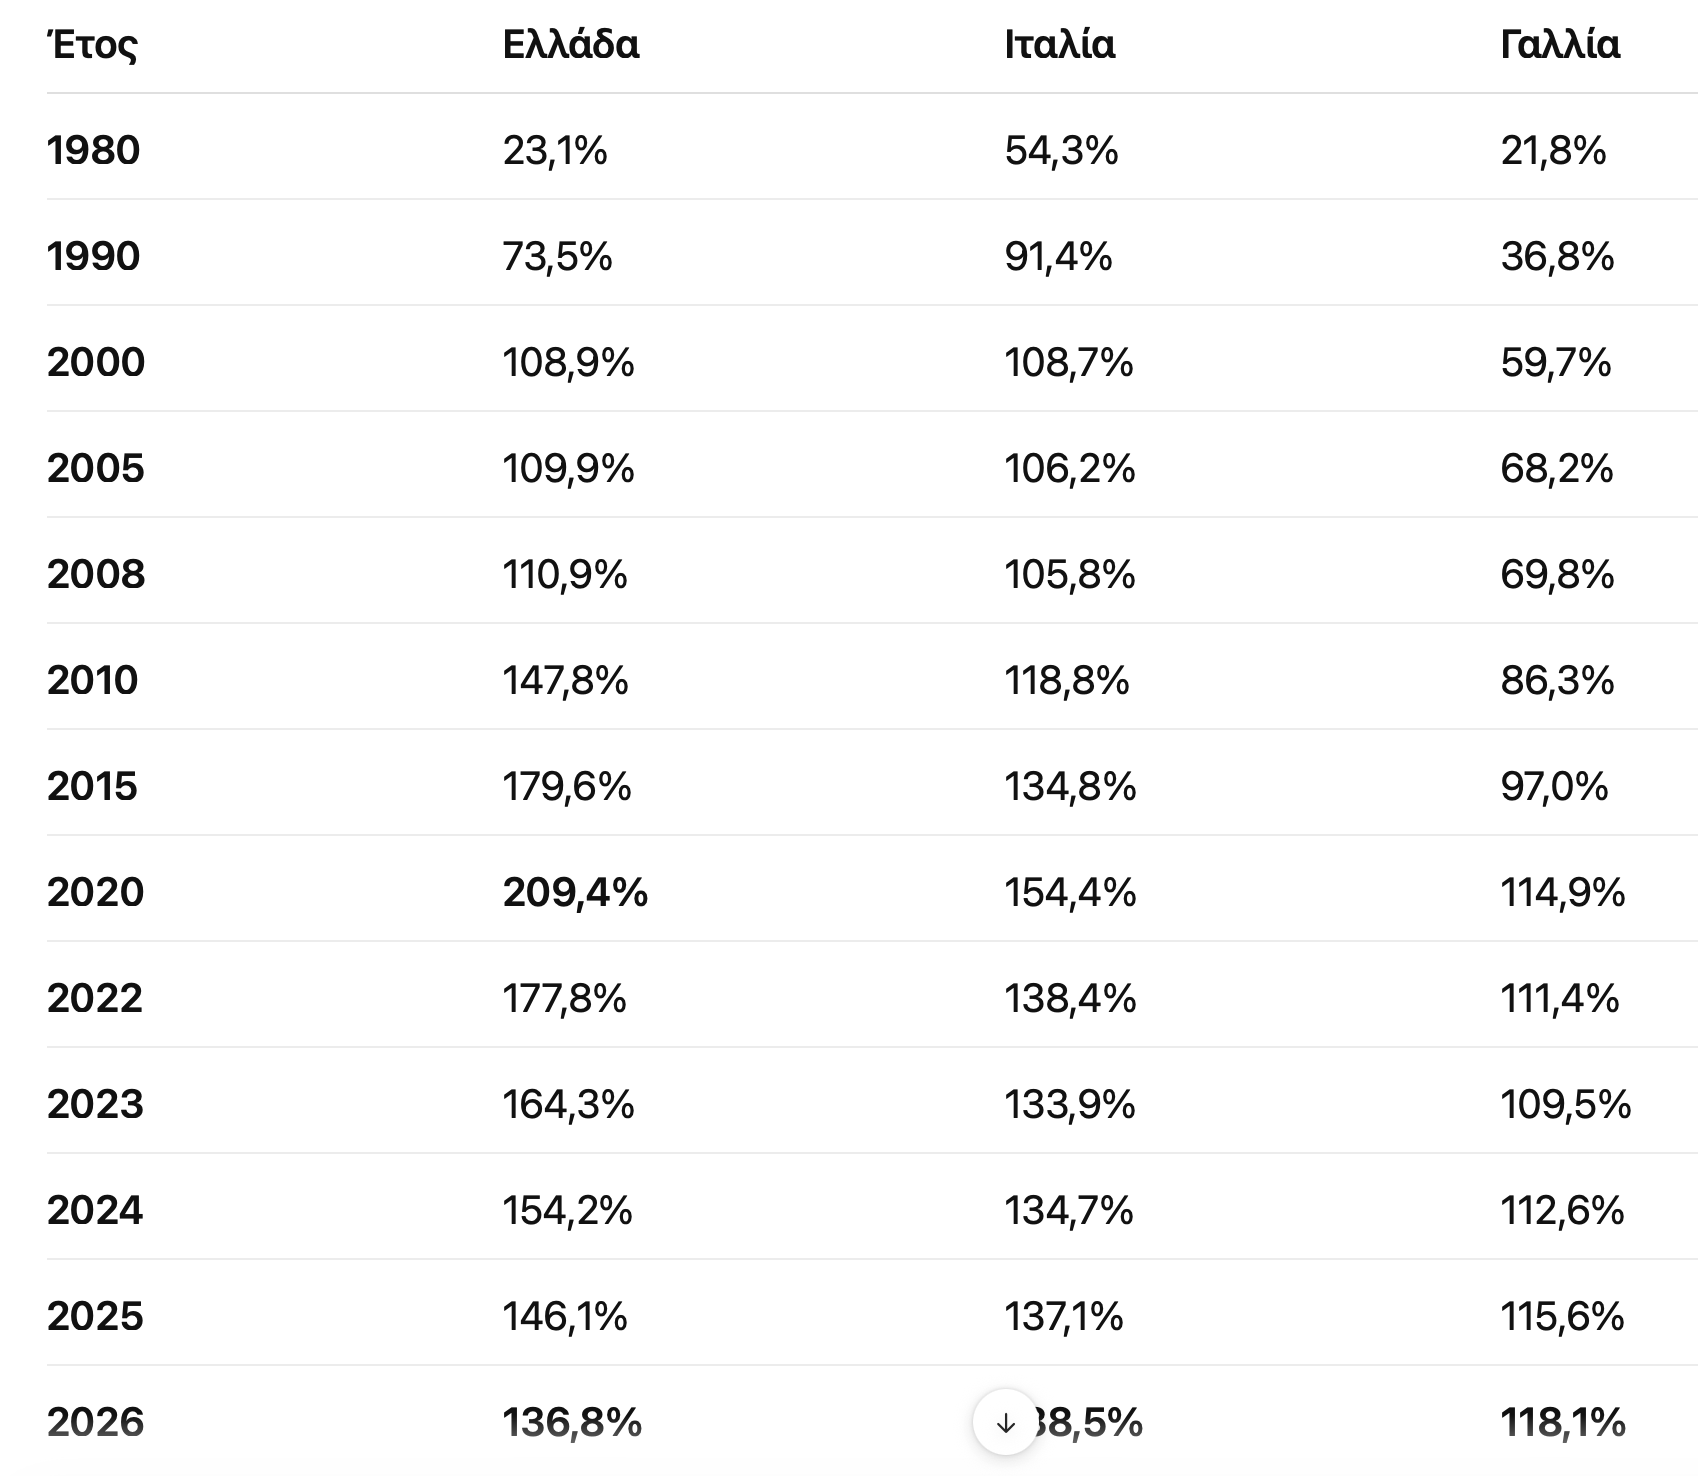This screenshot has width=1698, height=1476.
Task: Click the 2005 year row label
Action: tap(96, 469)
